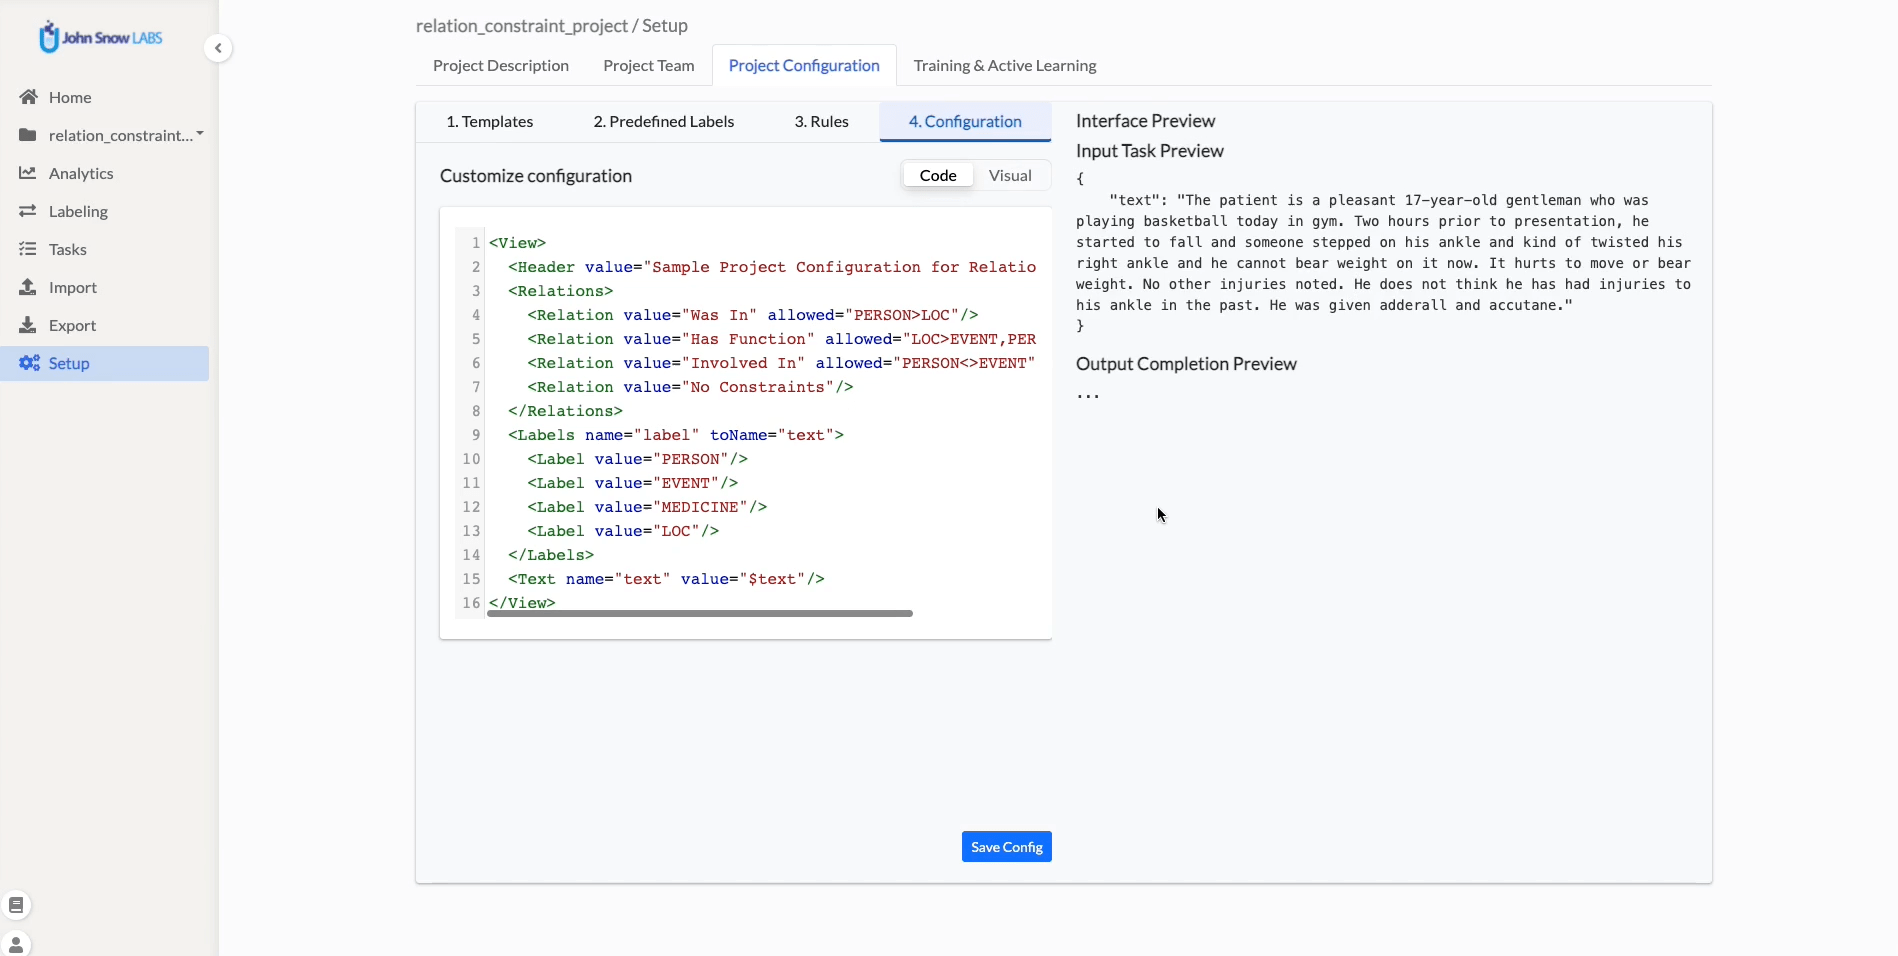The image size is (1898, 956).
Task: Click the Export download icon
Action: tap(28, 325)
